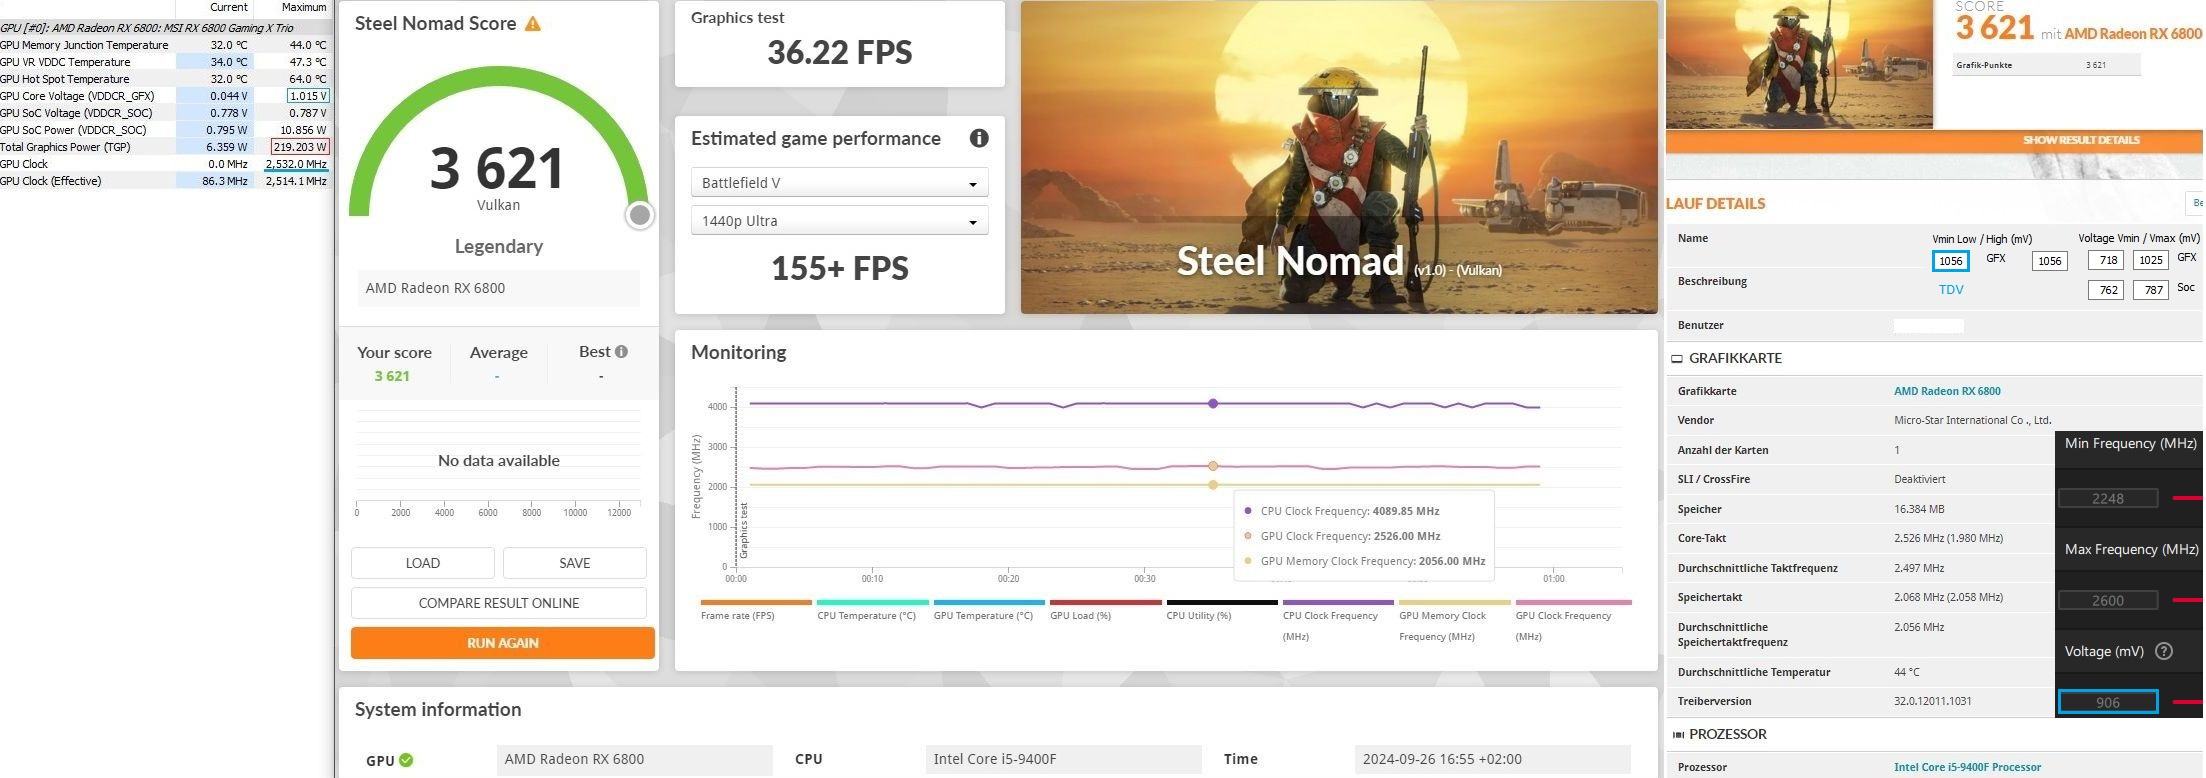Click the LOAD button
This screenshot has height=778, width=2206.
point(422,563)
